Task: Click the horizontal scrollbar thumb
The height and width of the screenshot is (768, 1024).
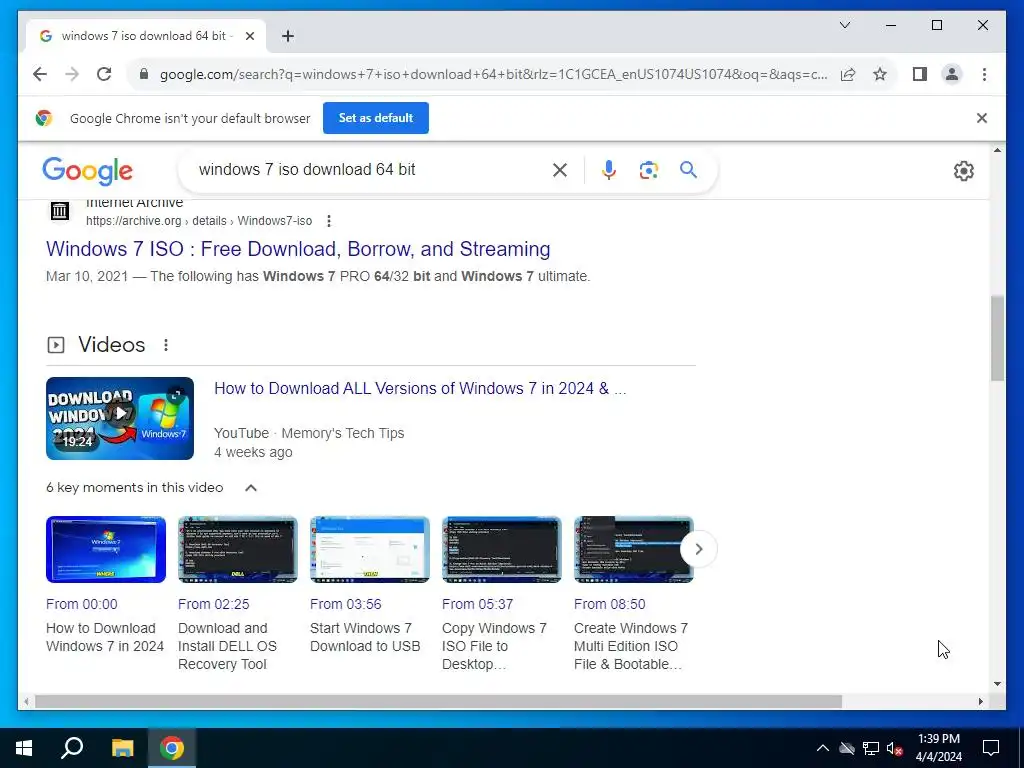Action: 438,702
